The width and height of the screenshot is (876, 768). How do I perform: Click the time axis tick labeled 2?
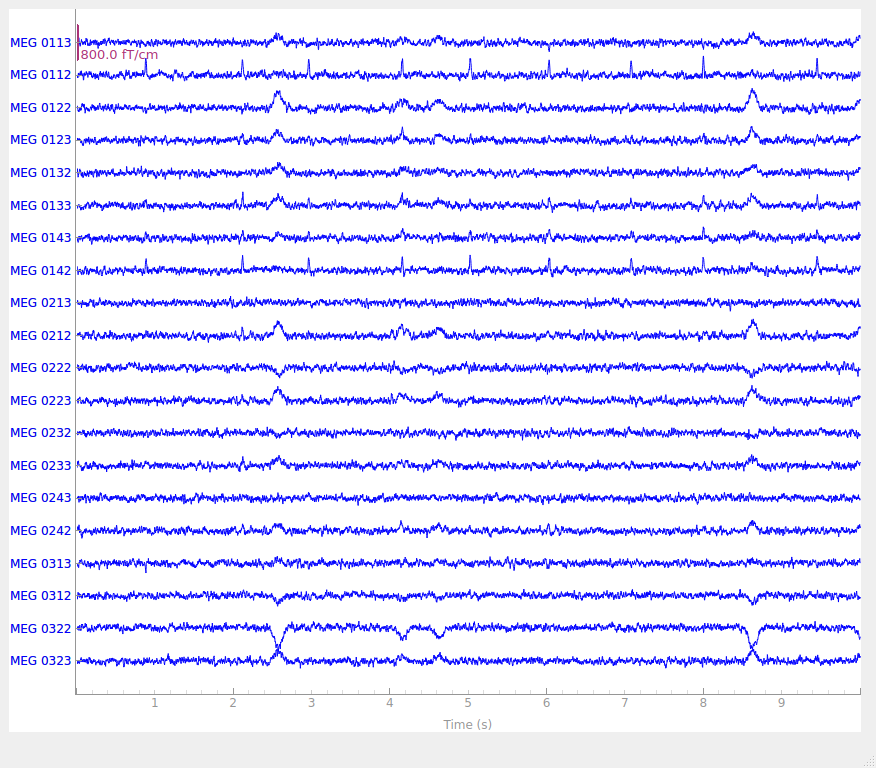tap(233, 703)
